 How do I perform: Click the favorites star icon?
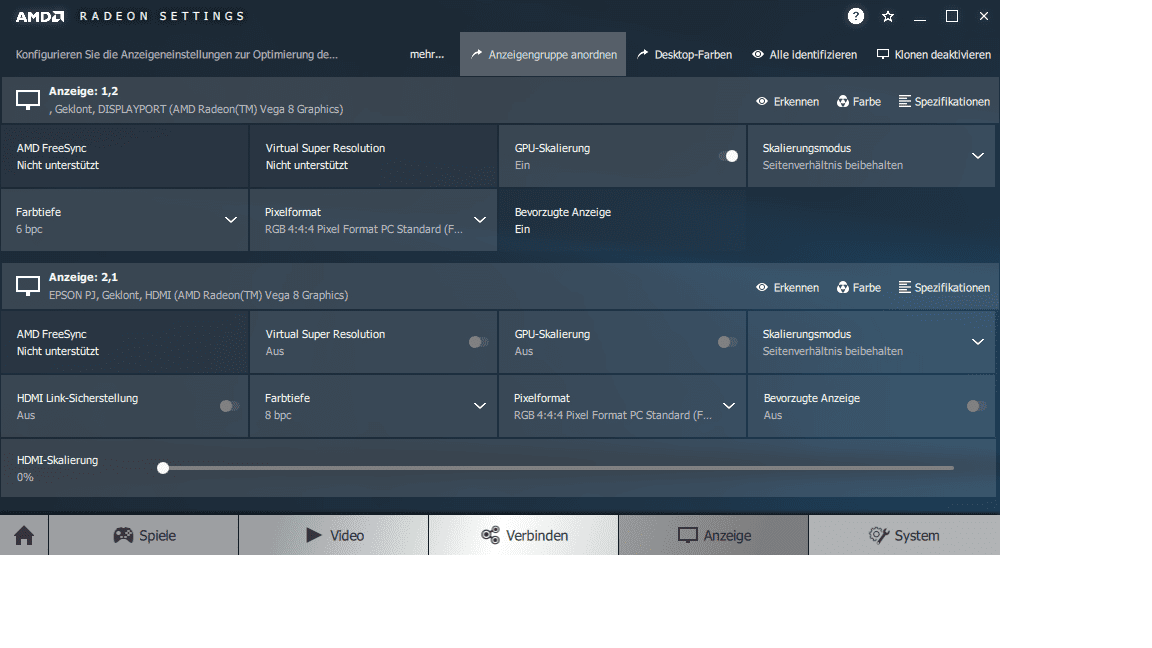click(888, 16)
